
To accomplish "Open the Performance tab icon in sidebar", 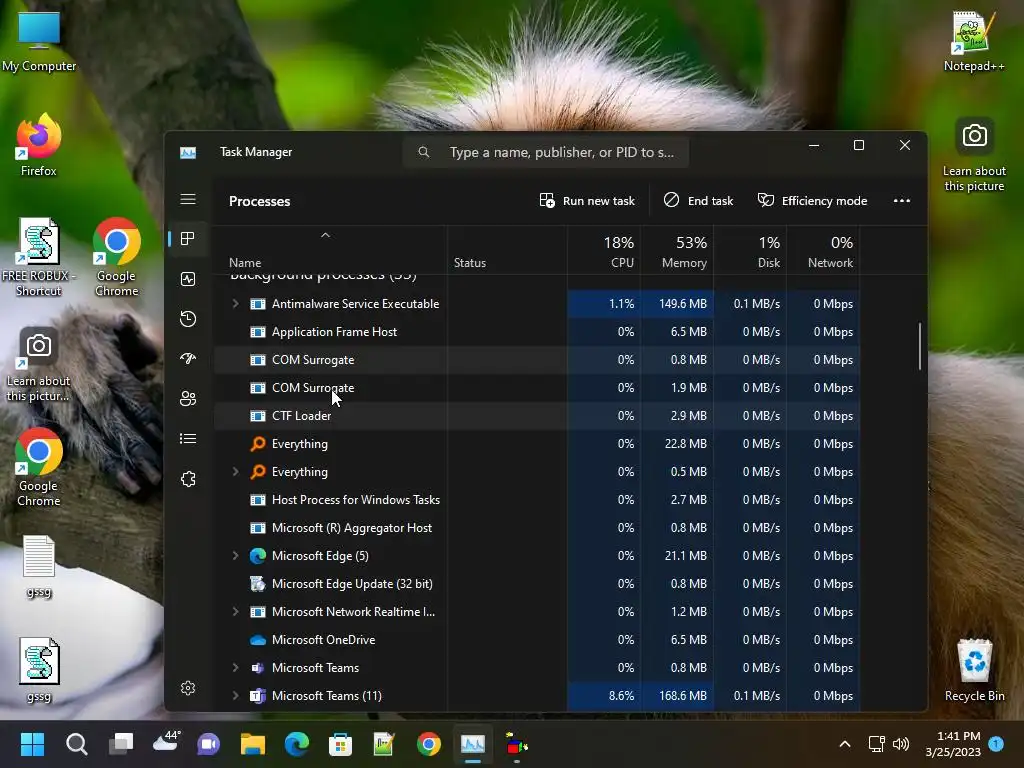I will click(x=188, y=279).
